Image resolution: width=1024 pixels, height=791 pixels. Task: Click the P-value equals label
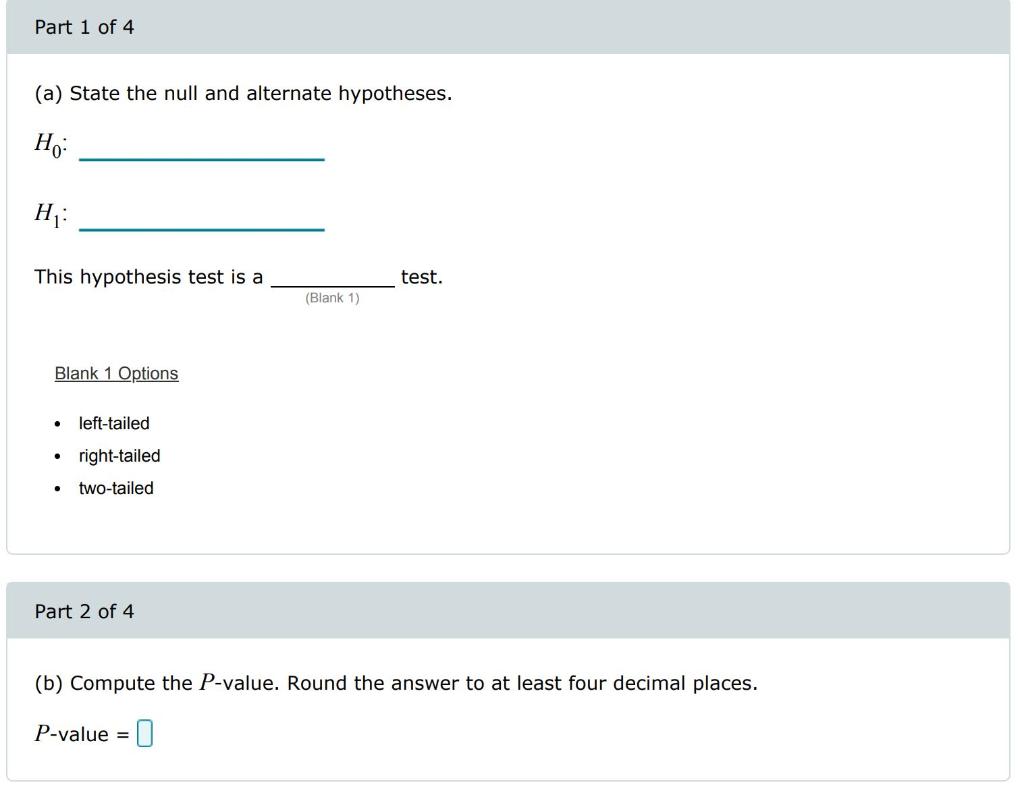point(81,733)
